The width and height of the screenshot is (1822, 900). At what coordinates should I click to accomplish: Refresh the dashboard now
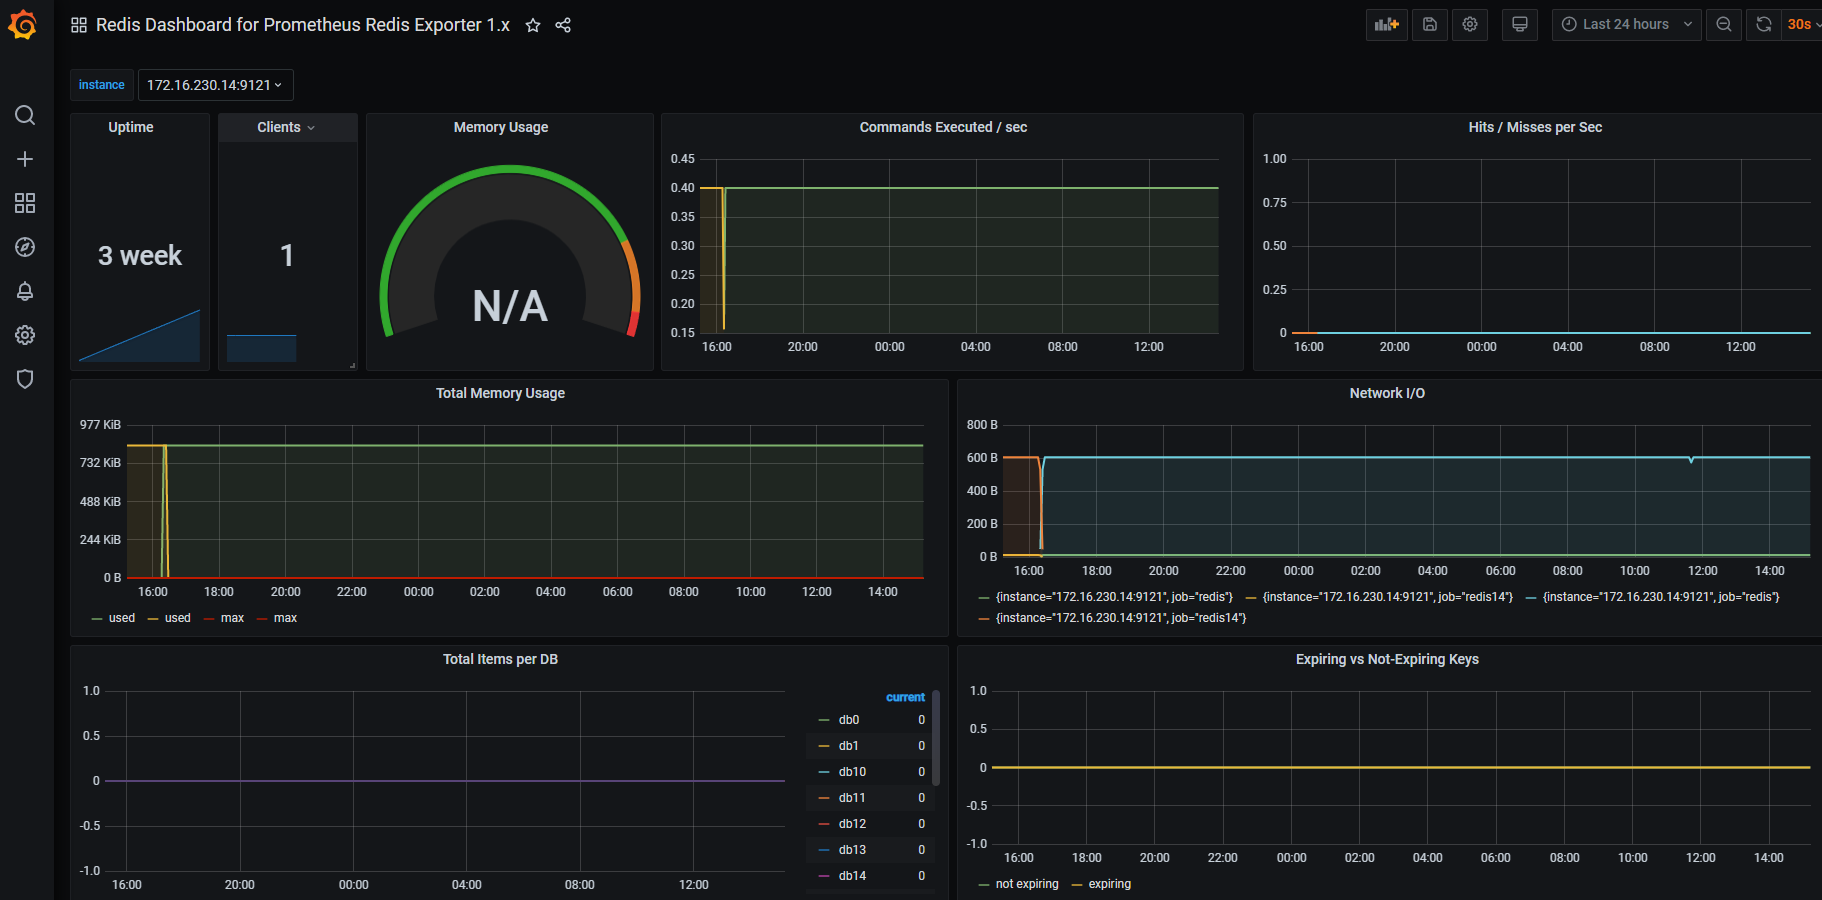[x=1764, y=25]
